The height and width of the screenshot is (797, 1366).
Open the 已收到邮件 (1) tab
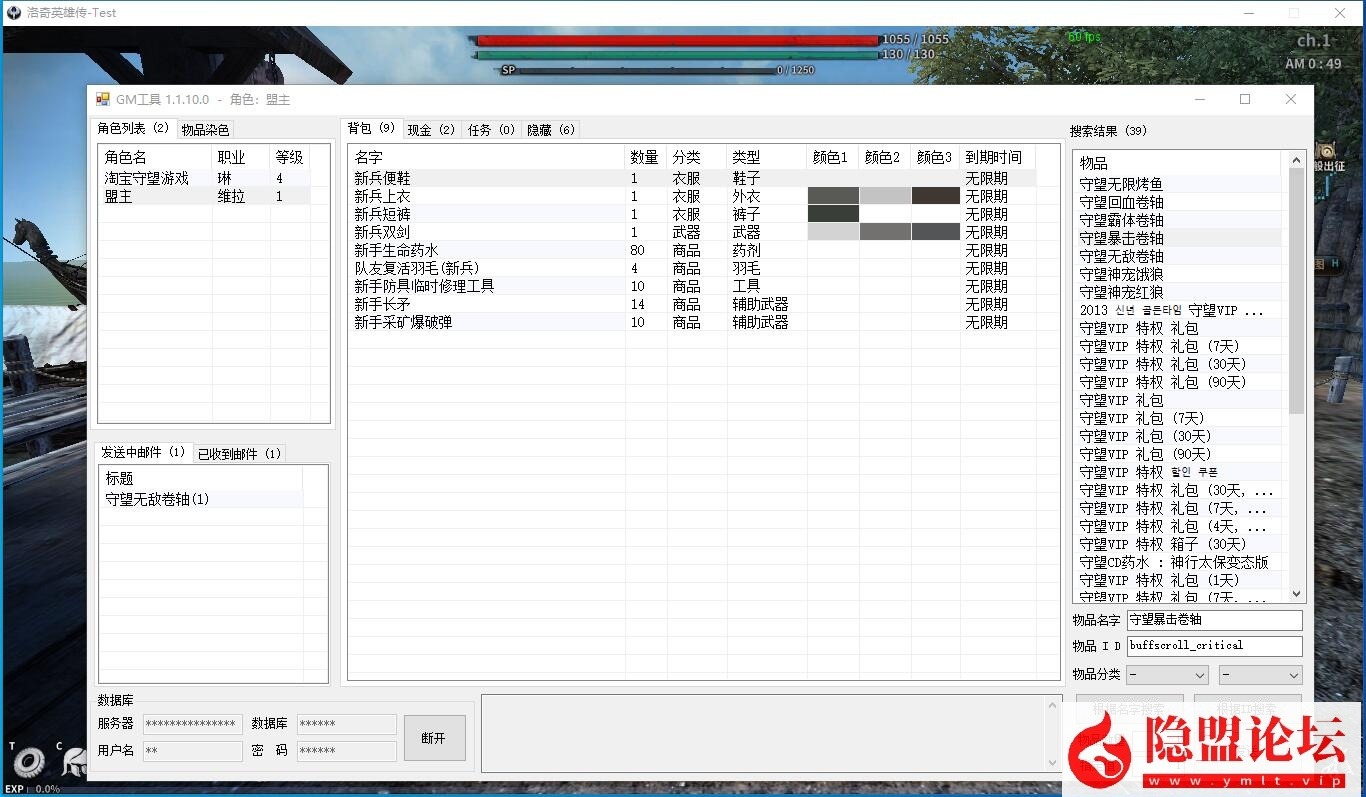(239, 453)
